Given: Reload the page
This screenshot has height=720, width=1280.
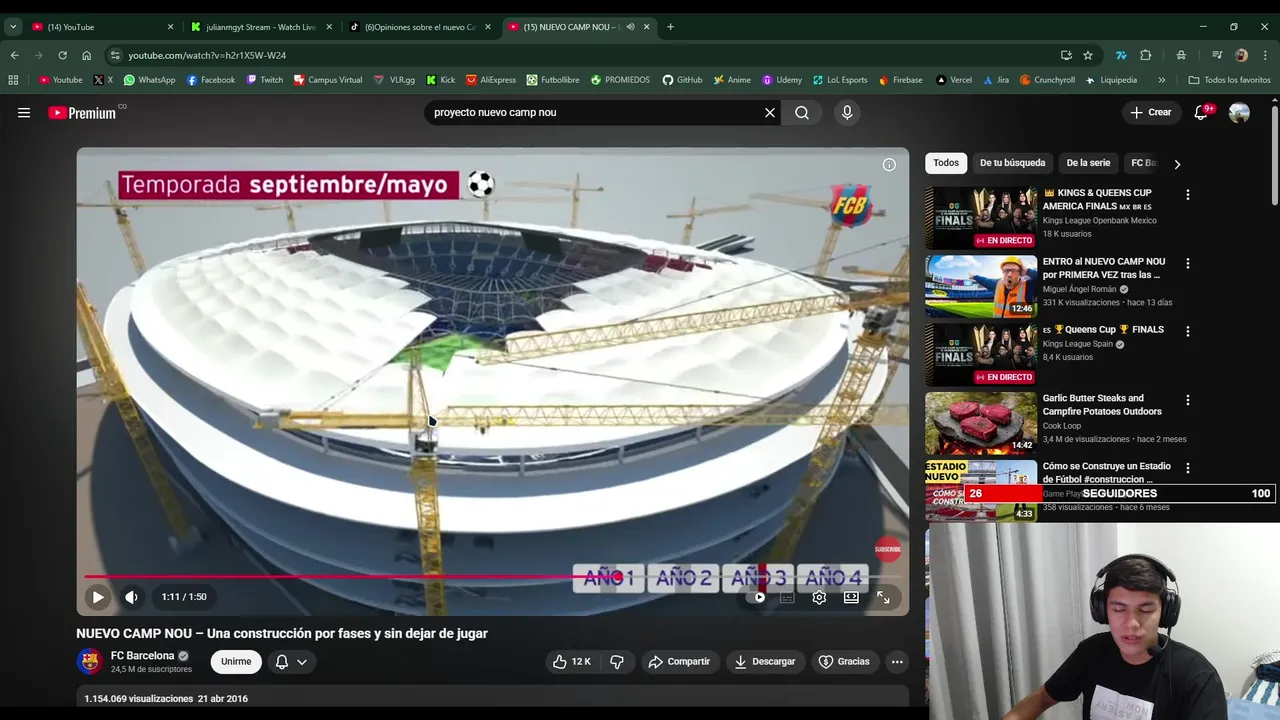Looking at the screenshot, I should point(62,55).
